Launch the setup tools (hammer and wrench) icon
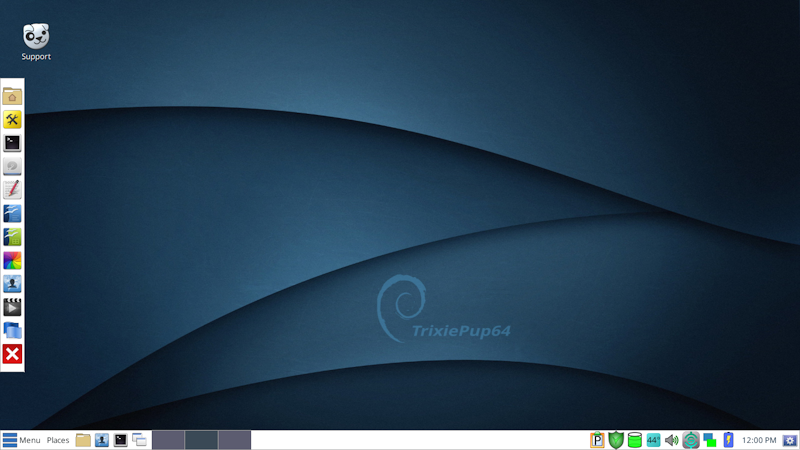Image resolution: width=800 pixels, height=450 pixels. 13,120
